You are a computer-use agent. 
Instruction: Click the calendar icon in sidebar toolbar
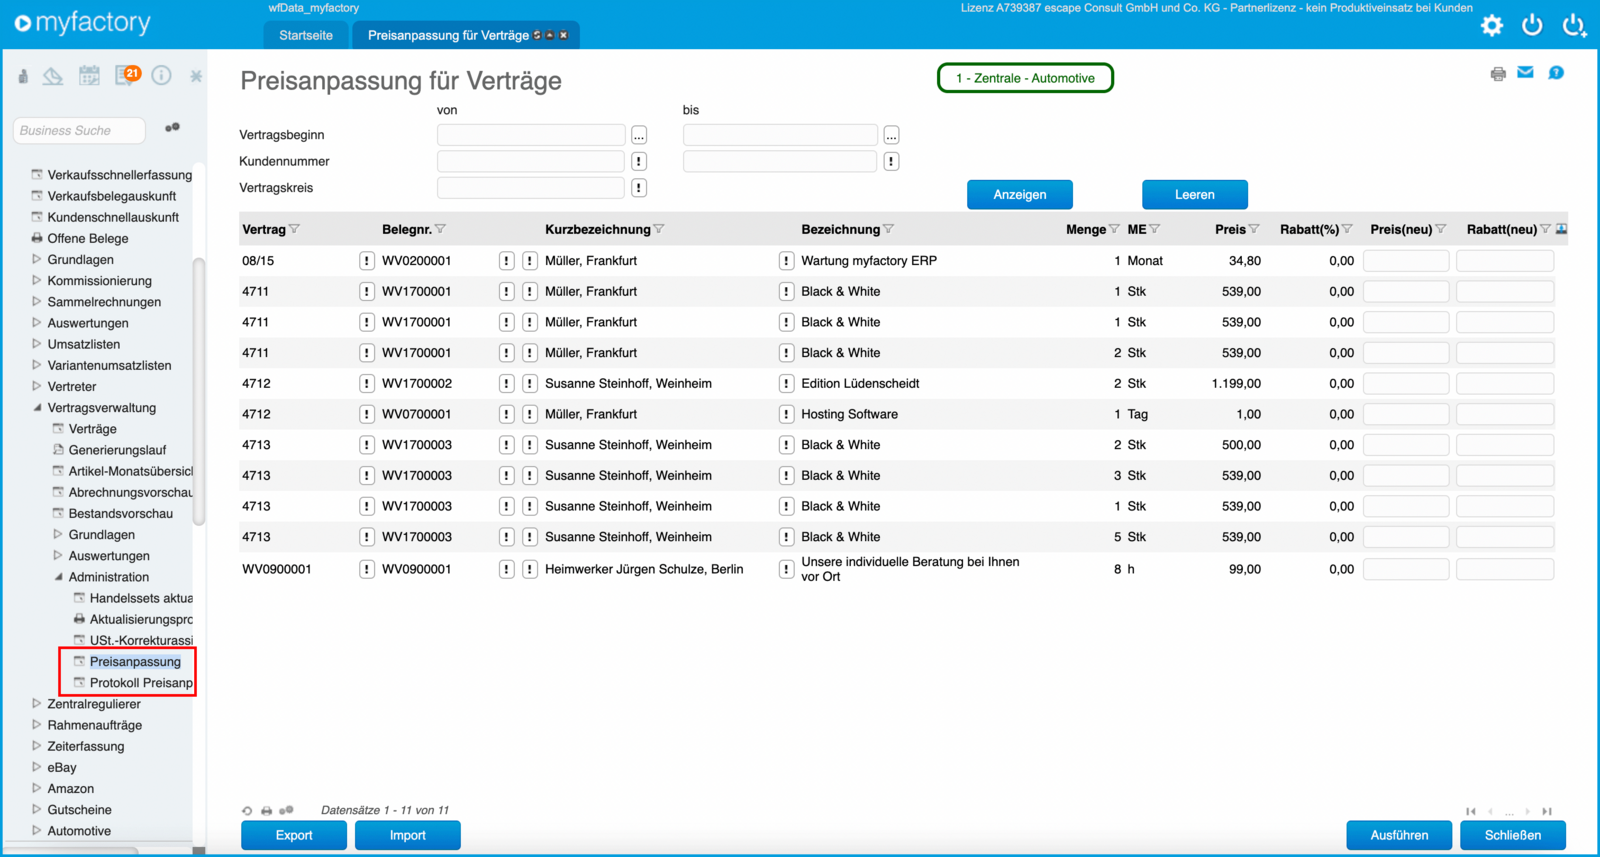pyautogui.click(x=89, y=76)
